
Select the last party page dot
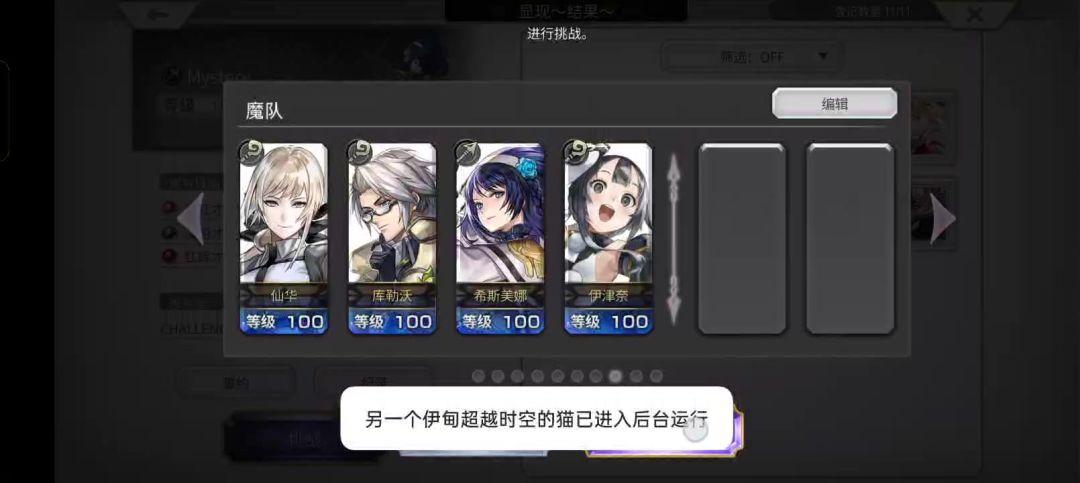click(x=656, y=376)
